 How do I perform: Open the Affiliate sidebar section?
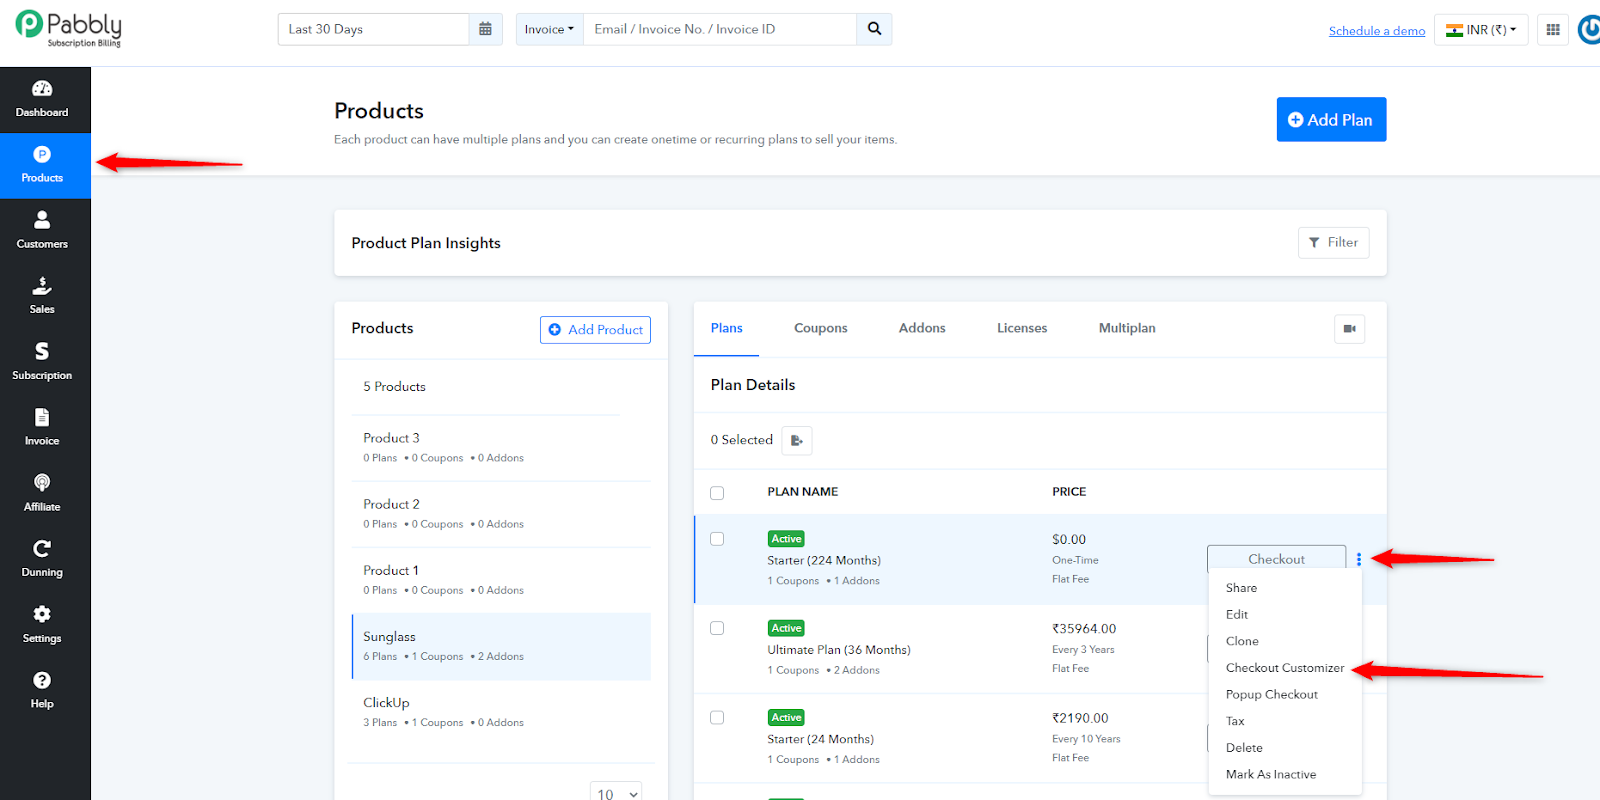click(x=42, y=494)
